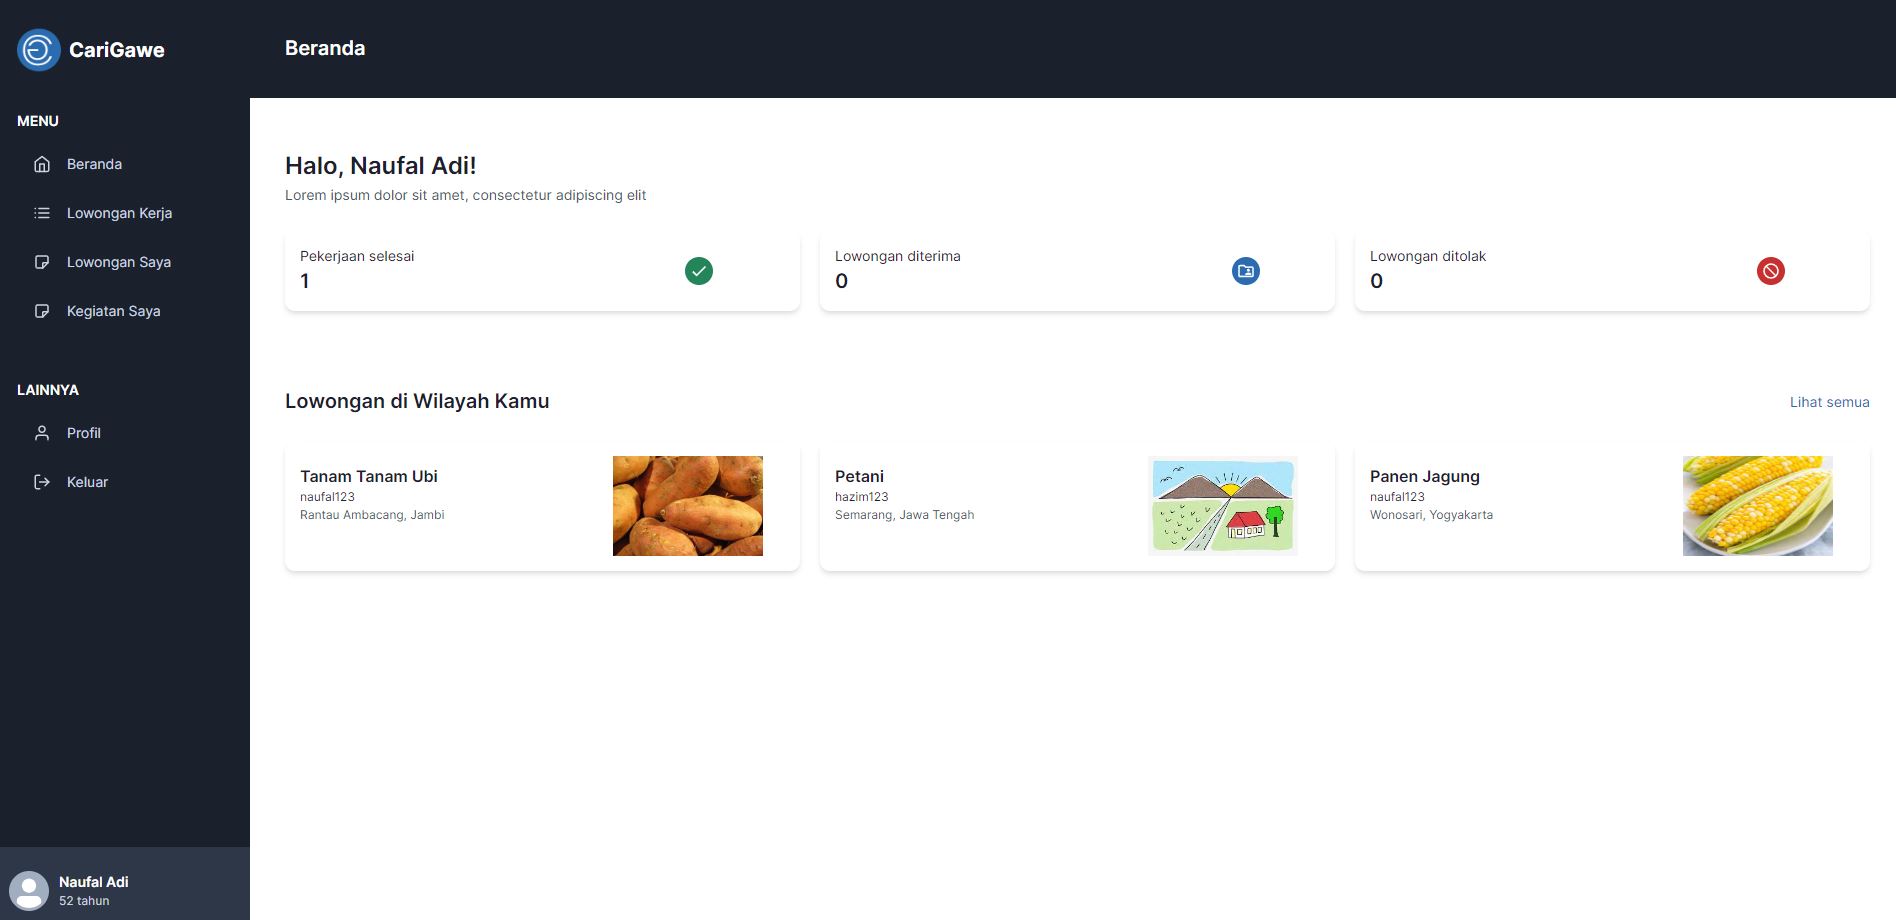1896x920 pixels.
Task: Open the Panen Jagung job title
Action: click(1424, 476)
